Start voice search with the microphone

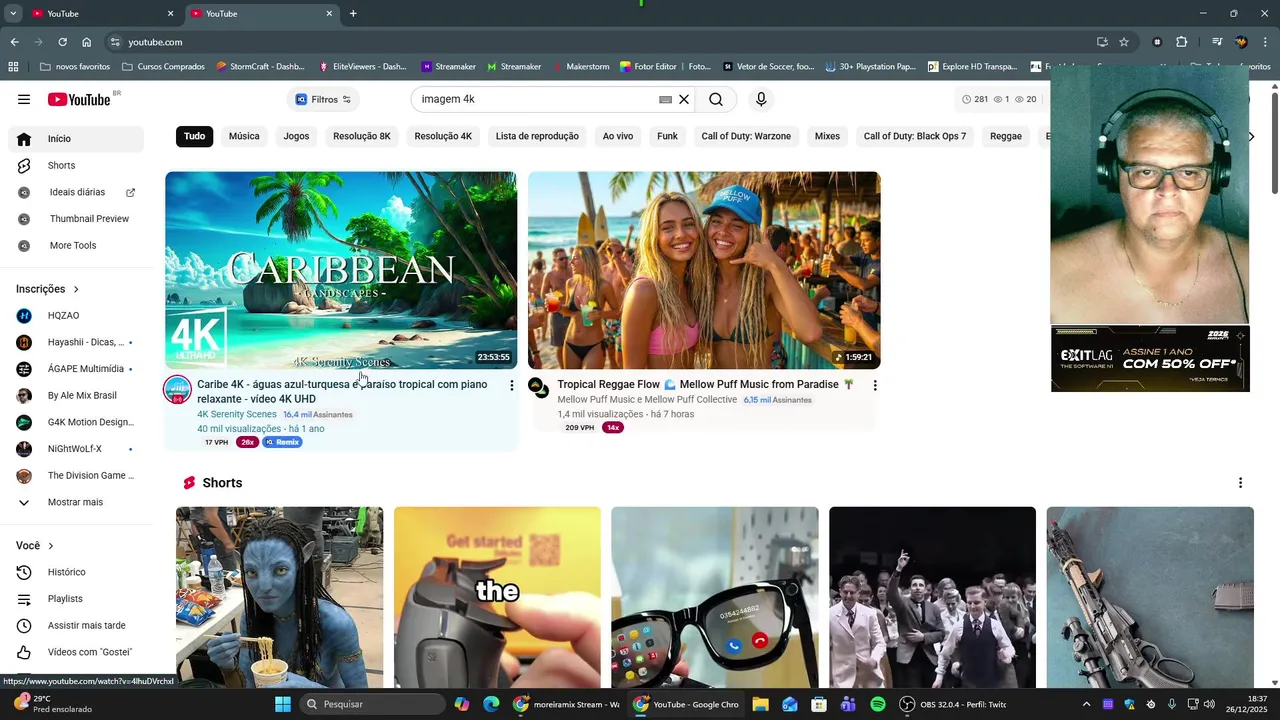[x=761, y=99]
